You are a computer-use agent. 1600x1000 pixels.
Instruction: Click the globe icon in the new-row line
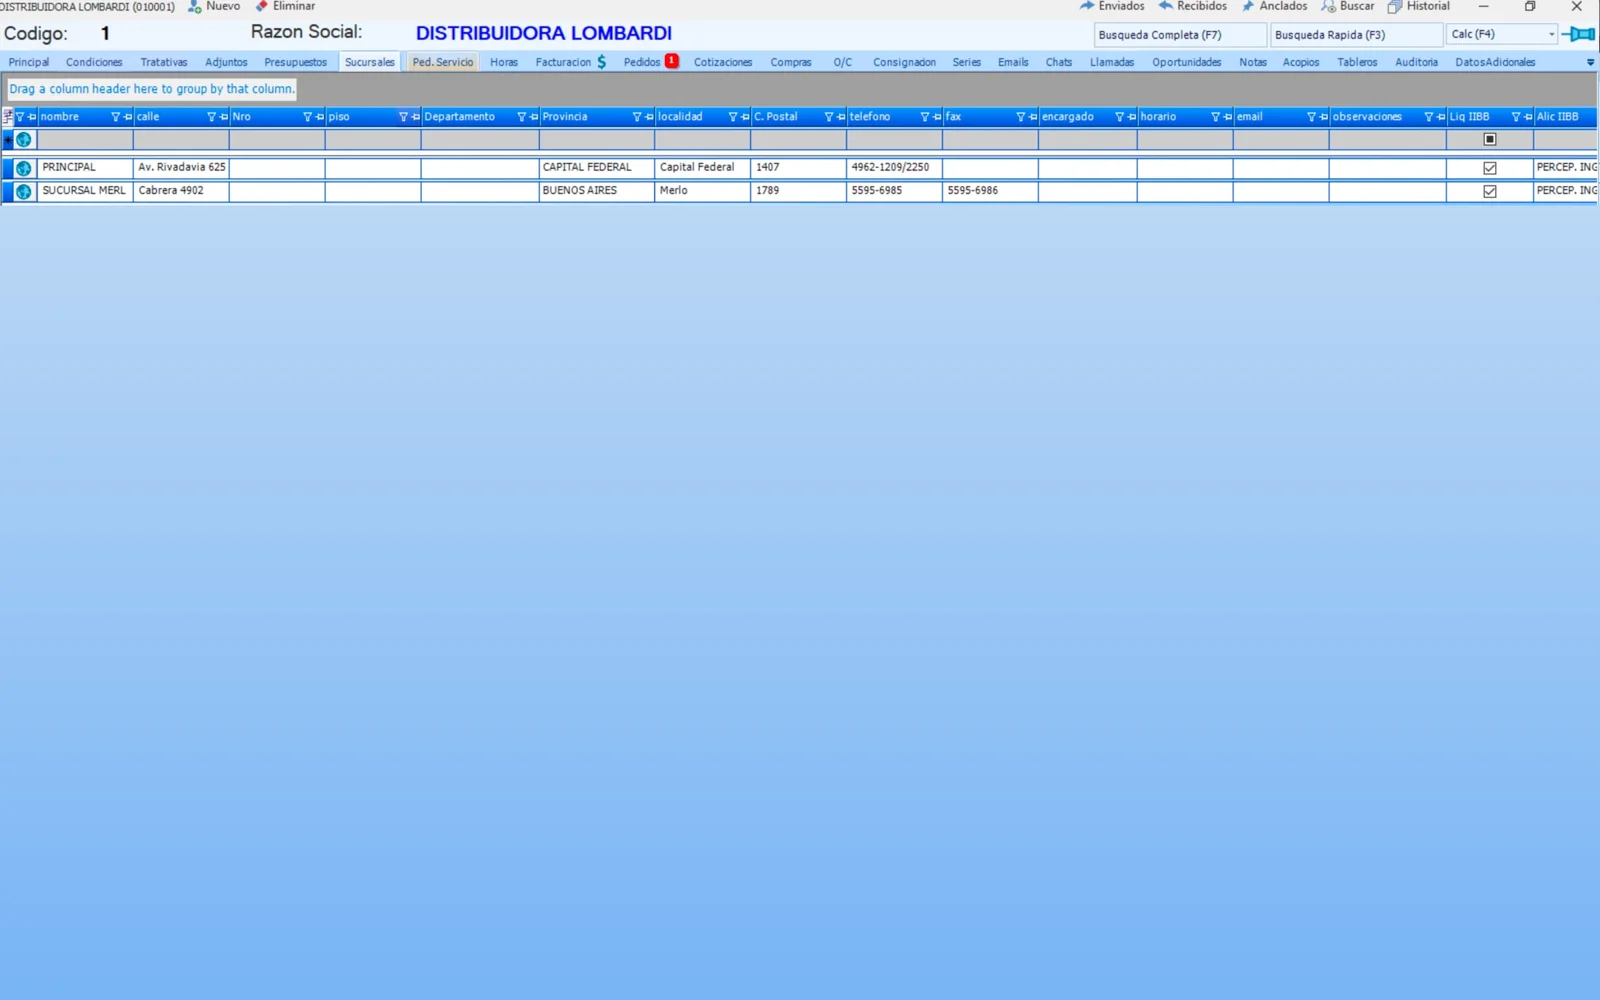[x=23, y=140]
